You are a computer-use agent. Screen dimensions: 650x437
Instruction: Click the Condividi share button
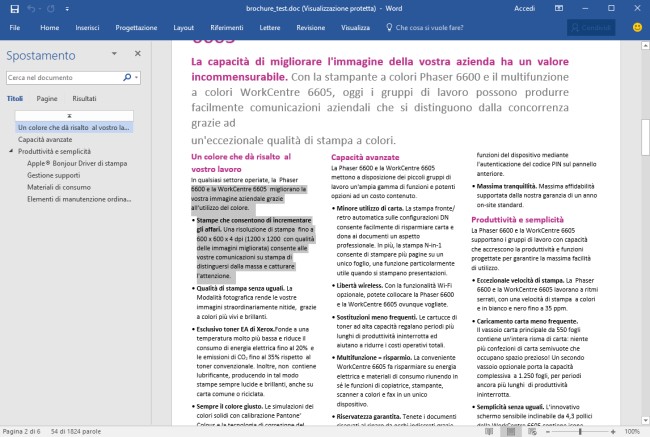[x=591, y=28]
